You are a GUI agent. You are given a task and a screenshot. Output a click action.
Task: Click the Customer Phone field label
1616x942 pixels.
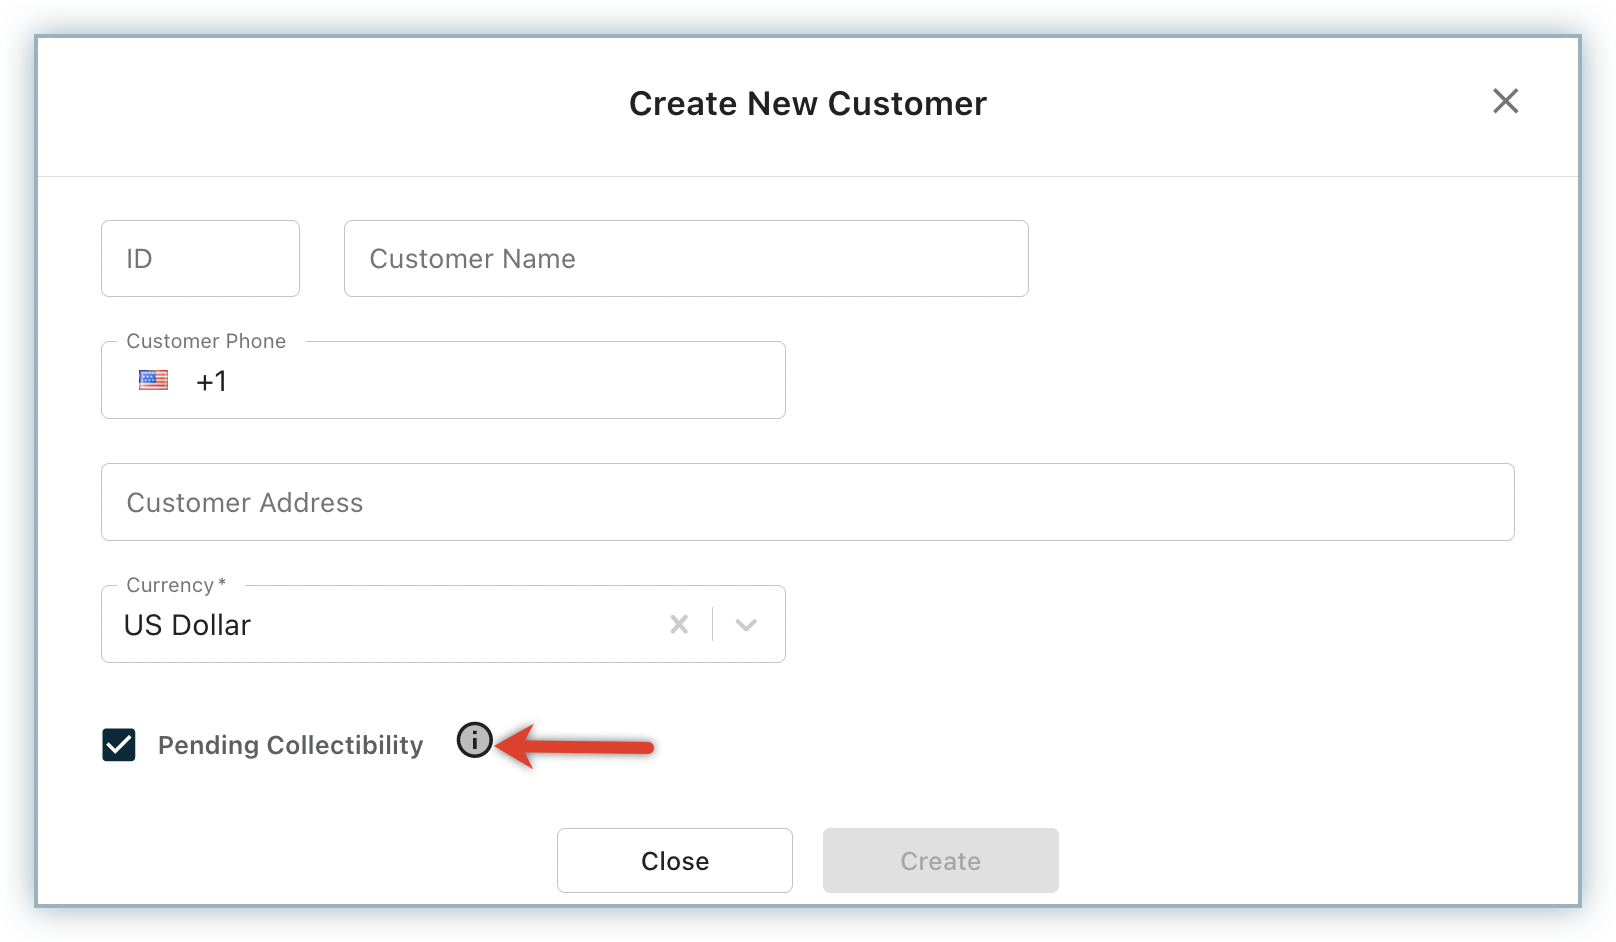(206, 341)
